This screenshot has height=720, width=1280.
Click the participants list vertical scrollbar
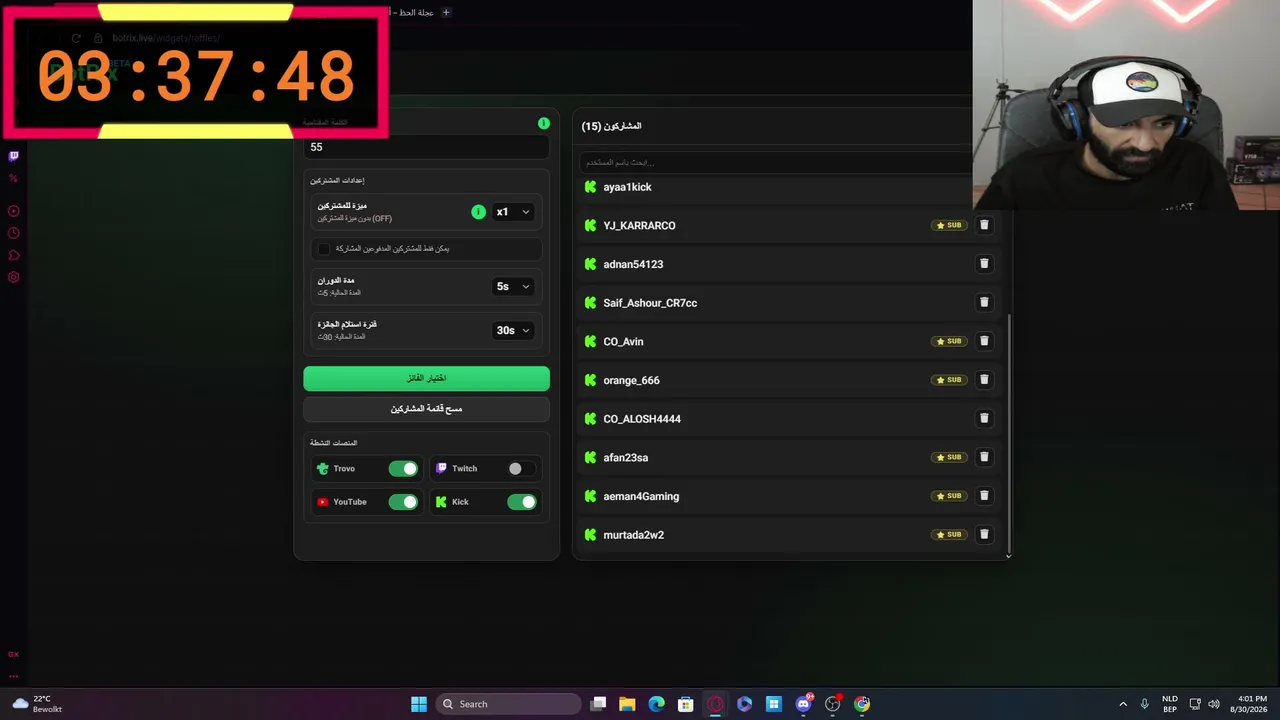click(x=1008, y=435)
